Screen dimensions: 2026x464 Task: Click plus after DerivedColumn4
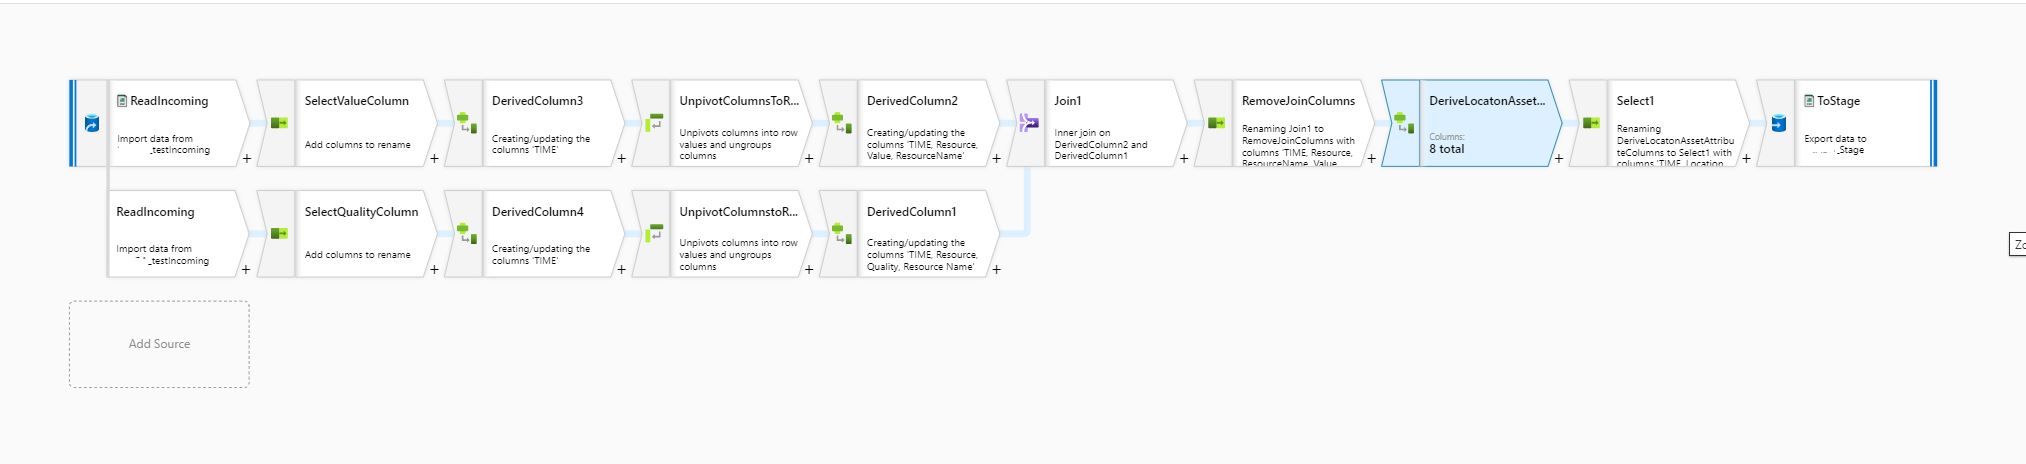point(621,269)
